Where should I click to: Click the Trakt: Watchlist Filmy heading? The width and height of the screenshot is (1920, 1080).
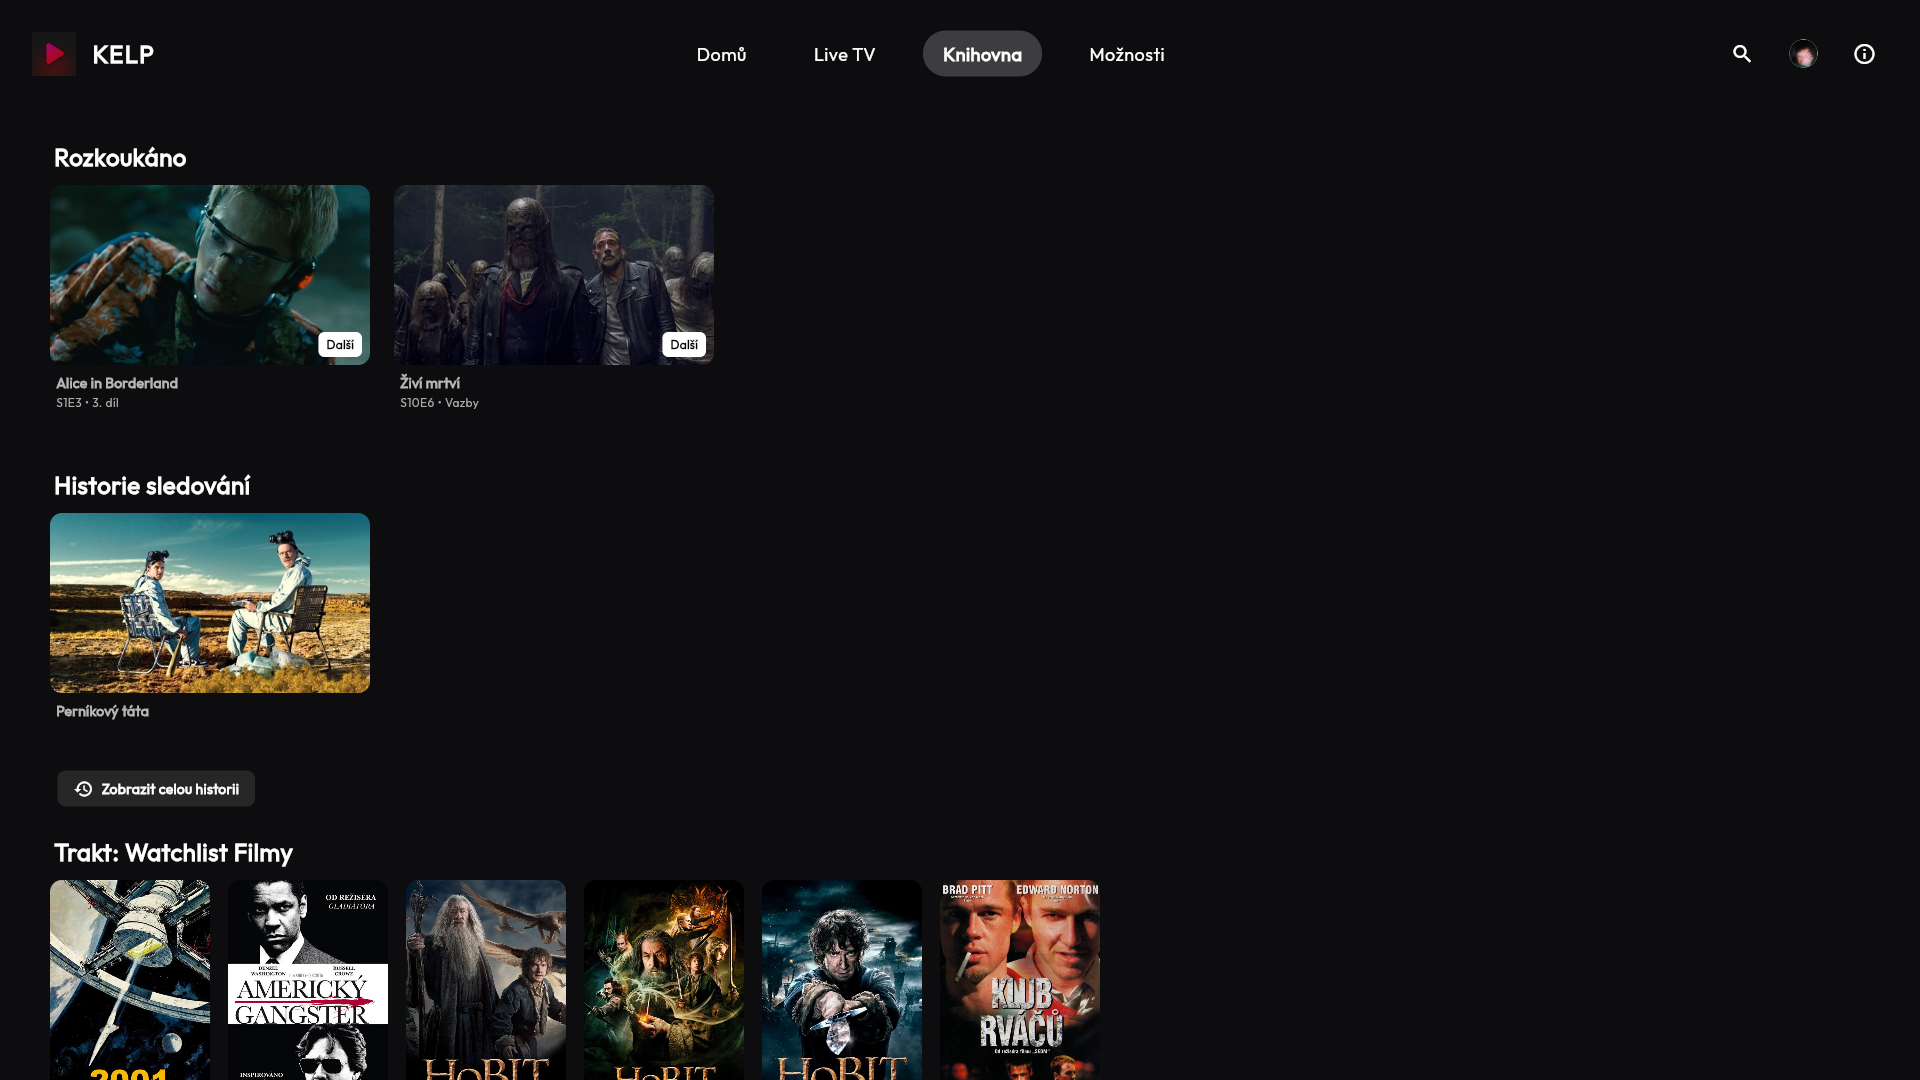point(173,853)
